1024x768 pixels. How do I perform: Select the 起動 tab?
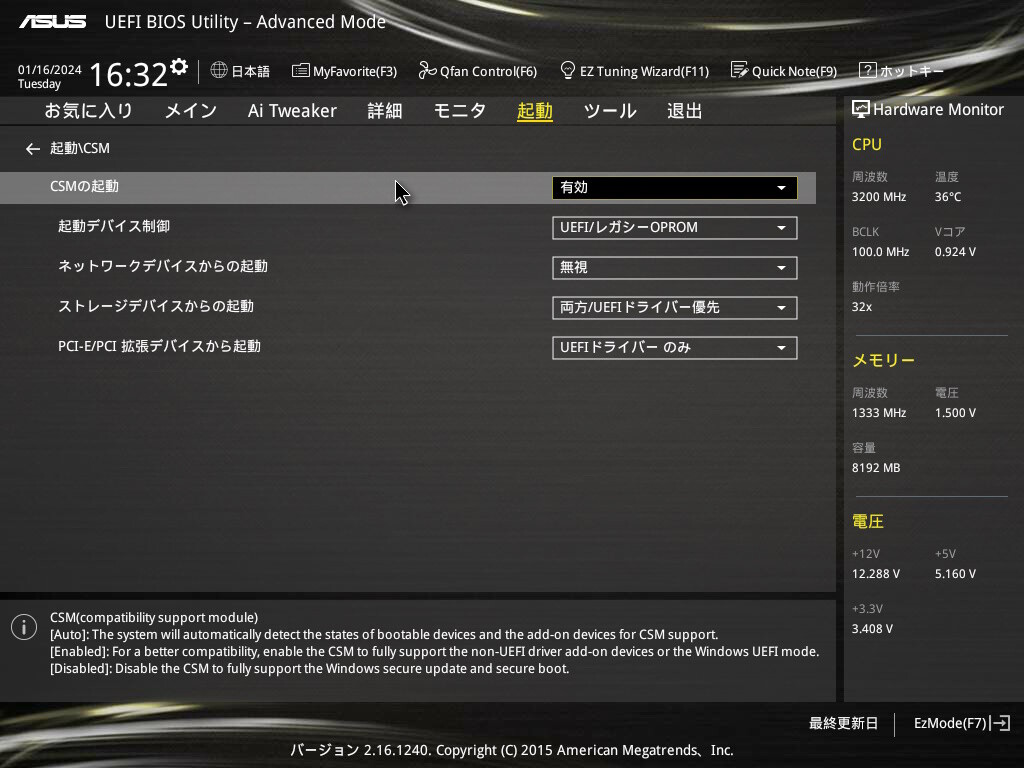[x=534, y=111]
